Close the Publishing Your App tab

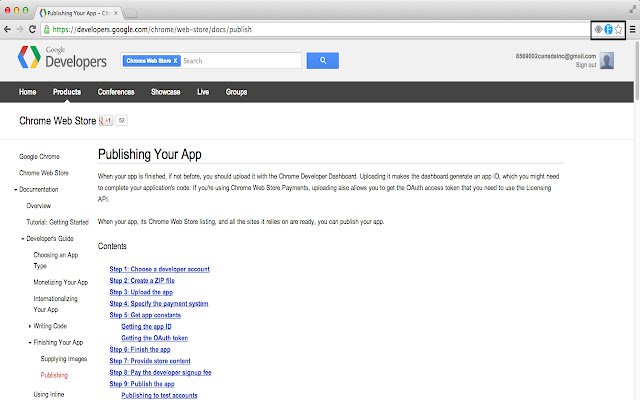pyautogui.click(x=116, y=13)
